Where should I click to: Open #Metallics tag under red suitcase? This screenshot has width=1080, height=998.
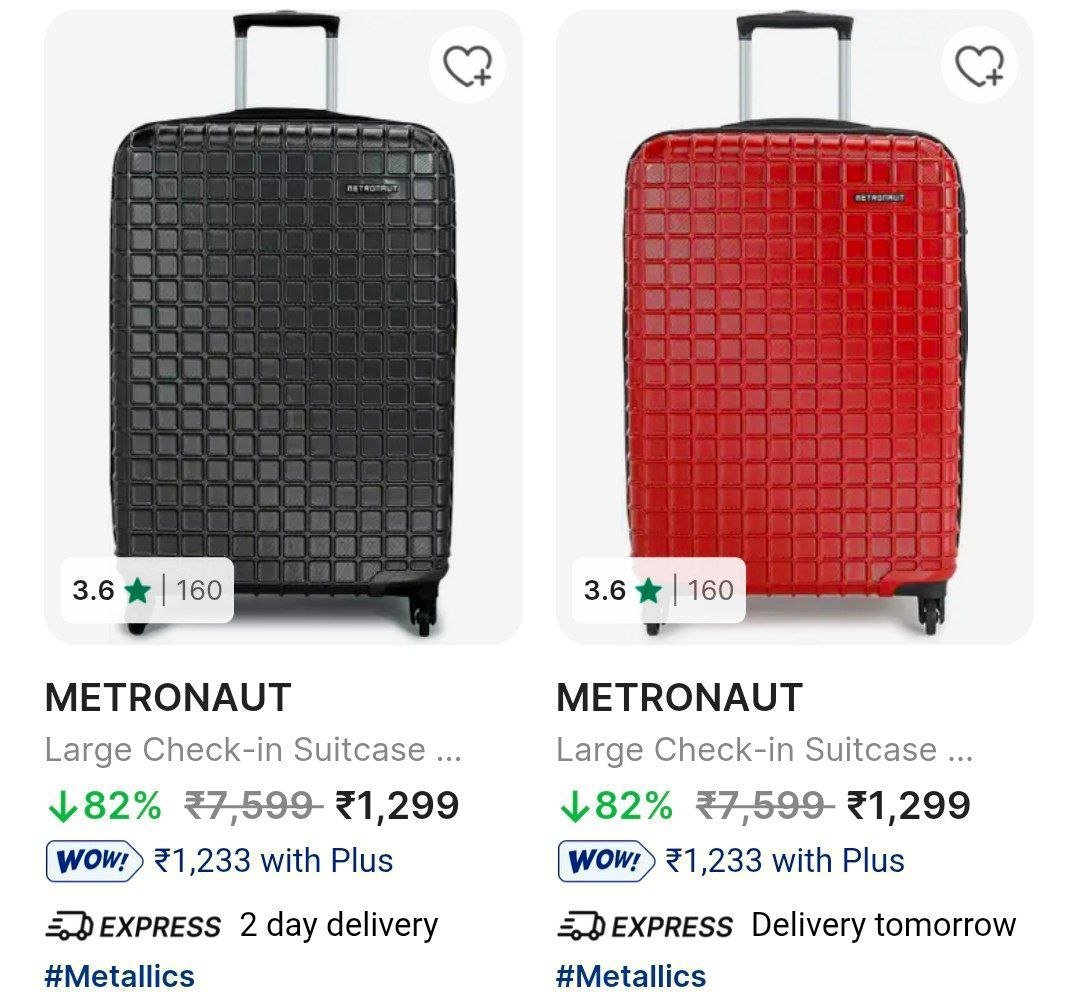631,975
